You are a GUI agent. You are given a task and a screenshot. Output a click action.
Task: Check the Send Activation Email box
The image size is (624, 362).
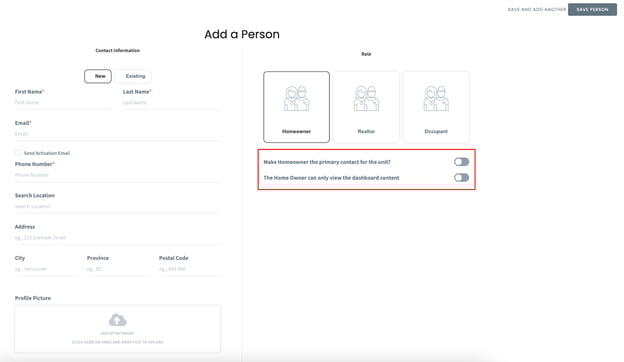(x=18, y=153)
